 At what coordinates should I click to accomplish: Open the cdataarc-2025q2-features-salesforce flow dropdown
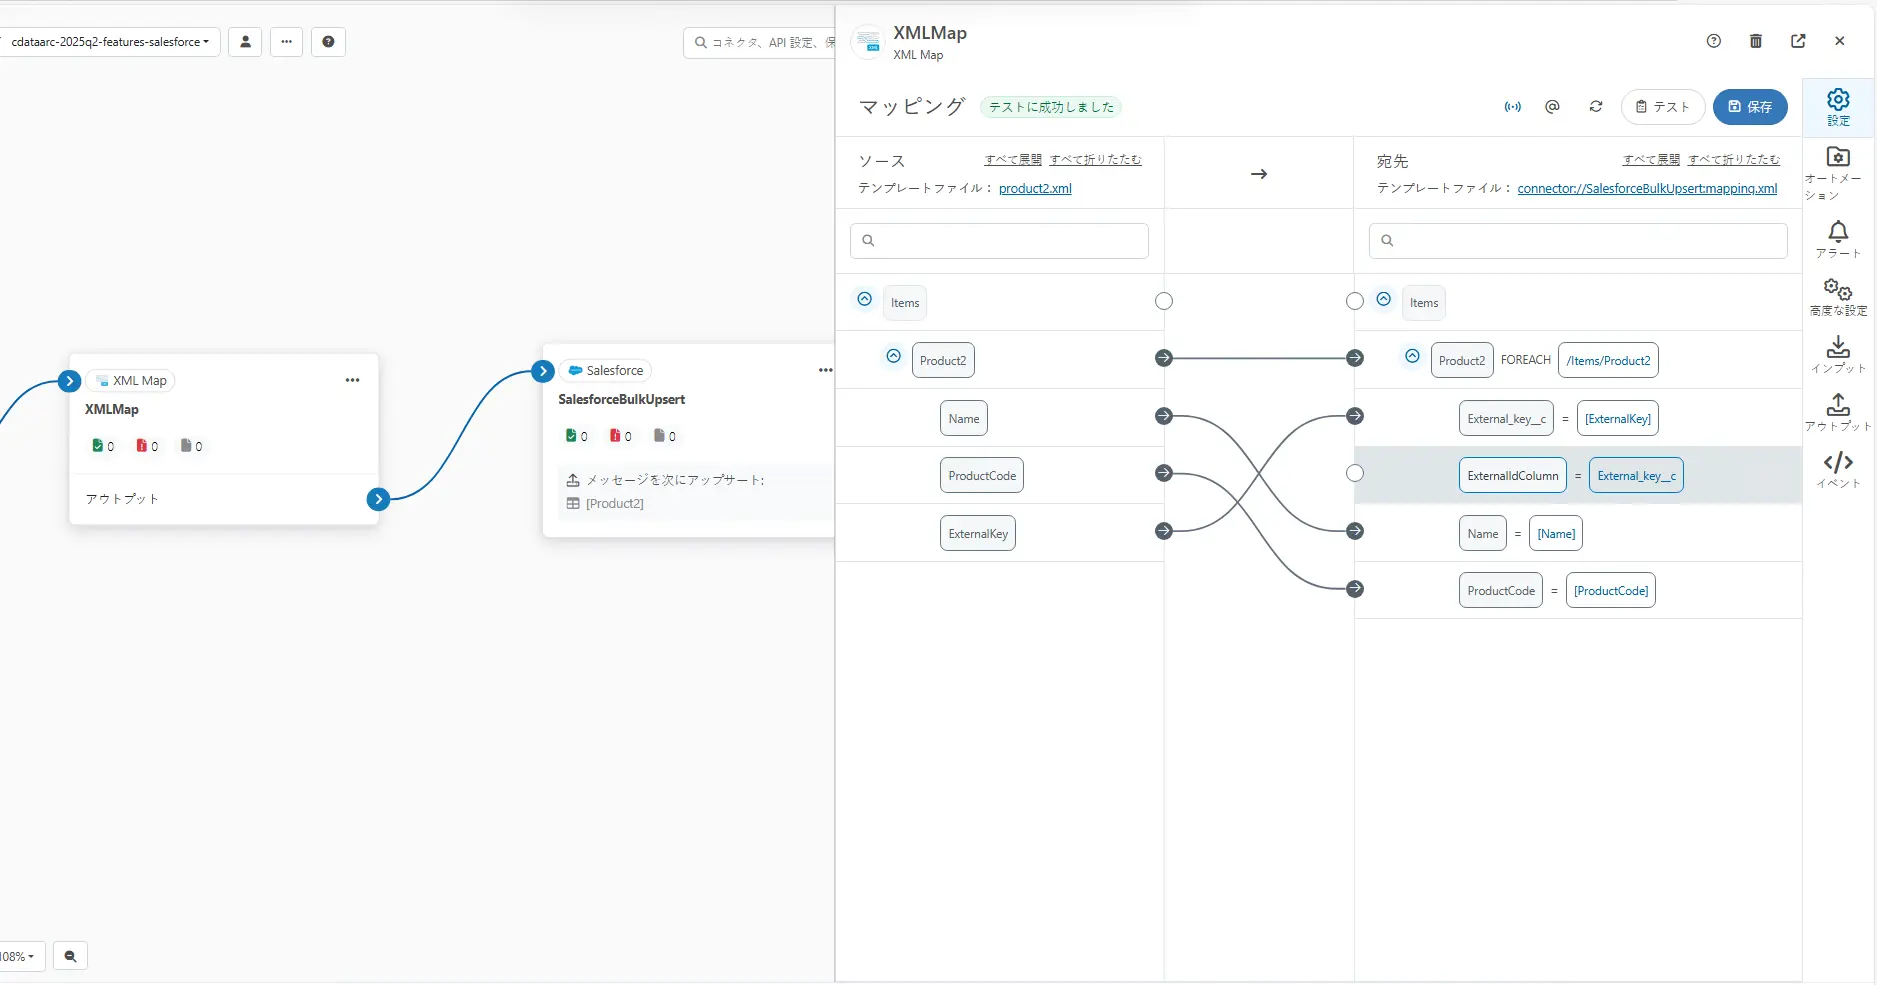110,42
